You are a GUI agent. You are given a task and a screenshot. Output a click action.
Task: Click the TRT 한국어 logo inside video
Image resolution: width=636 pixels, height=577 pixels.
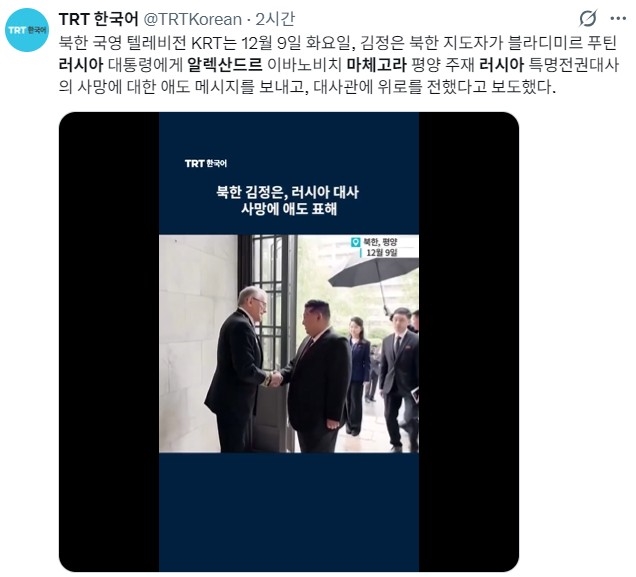coord(206,163)
